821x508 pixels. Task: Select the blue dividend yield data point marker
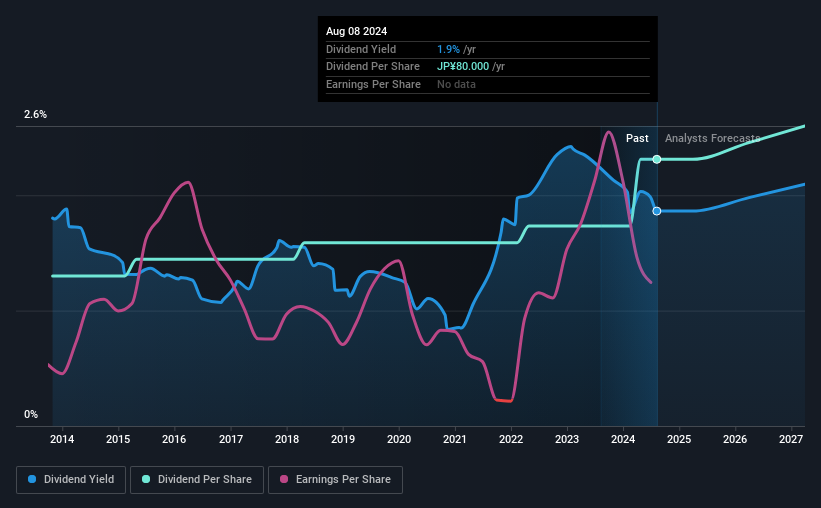point(657,211)
